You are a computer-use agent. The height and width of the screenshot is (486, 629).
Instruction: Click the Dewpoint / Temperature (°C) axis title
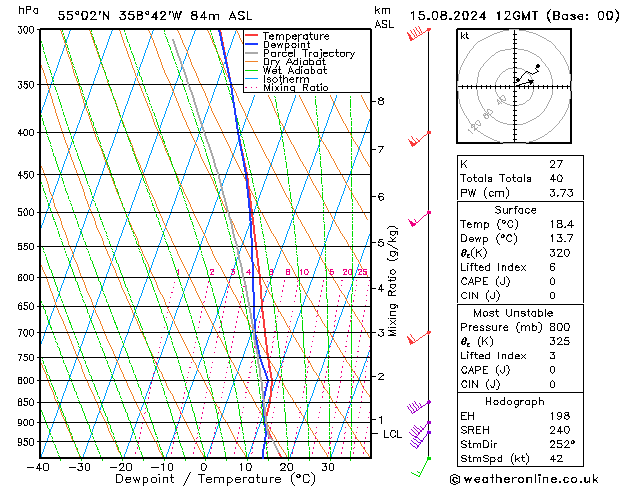coord(215,479)
